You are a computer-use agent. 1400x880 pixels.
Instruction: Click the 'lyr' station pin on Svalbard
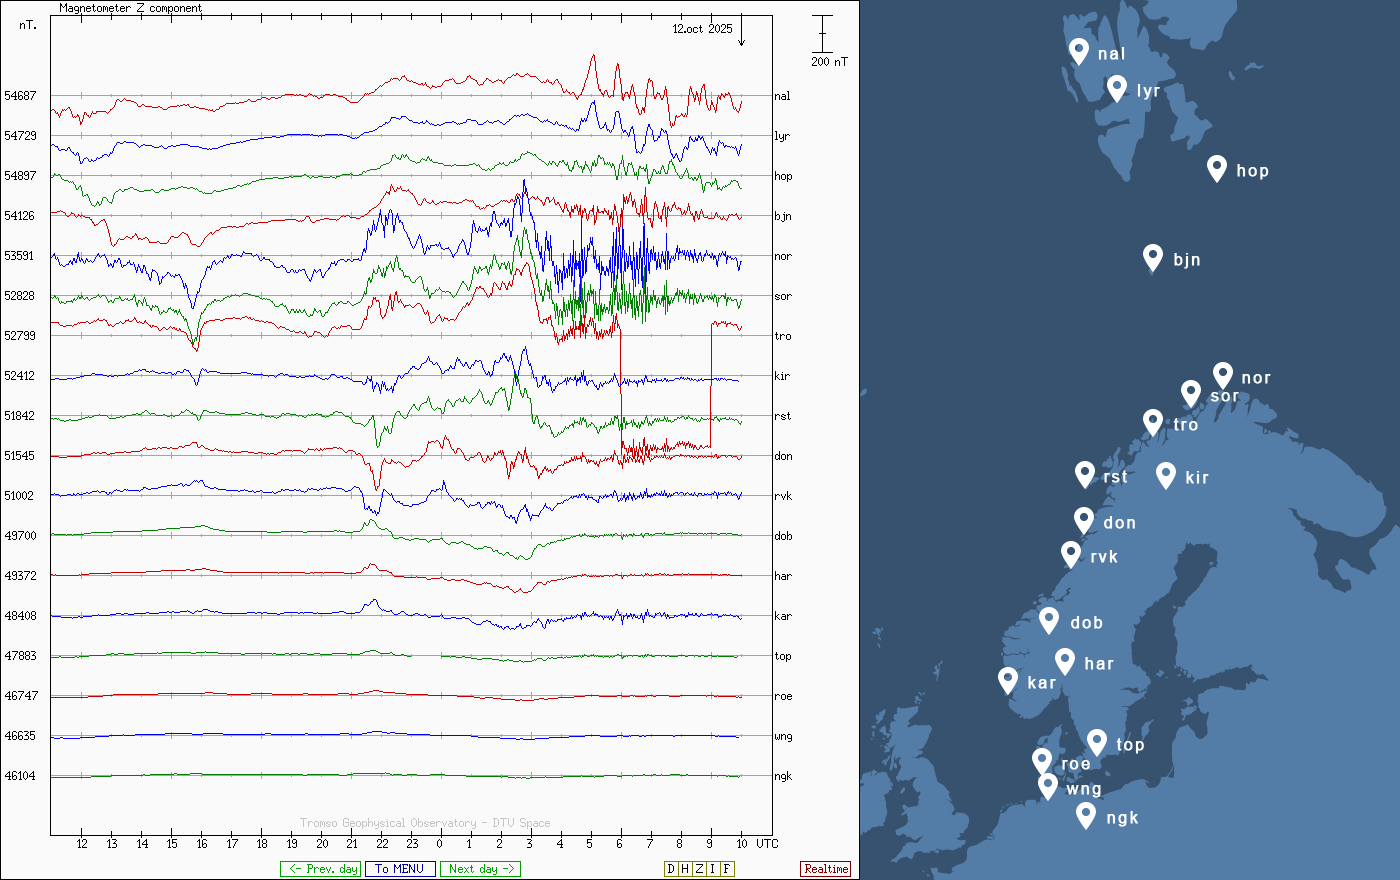tap(1117, 87)
